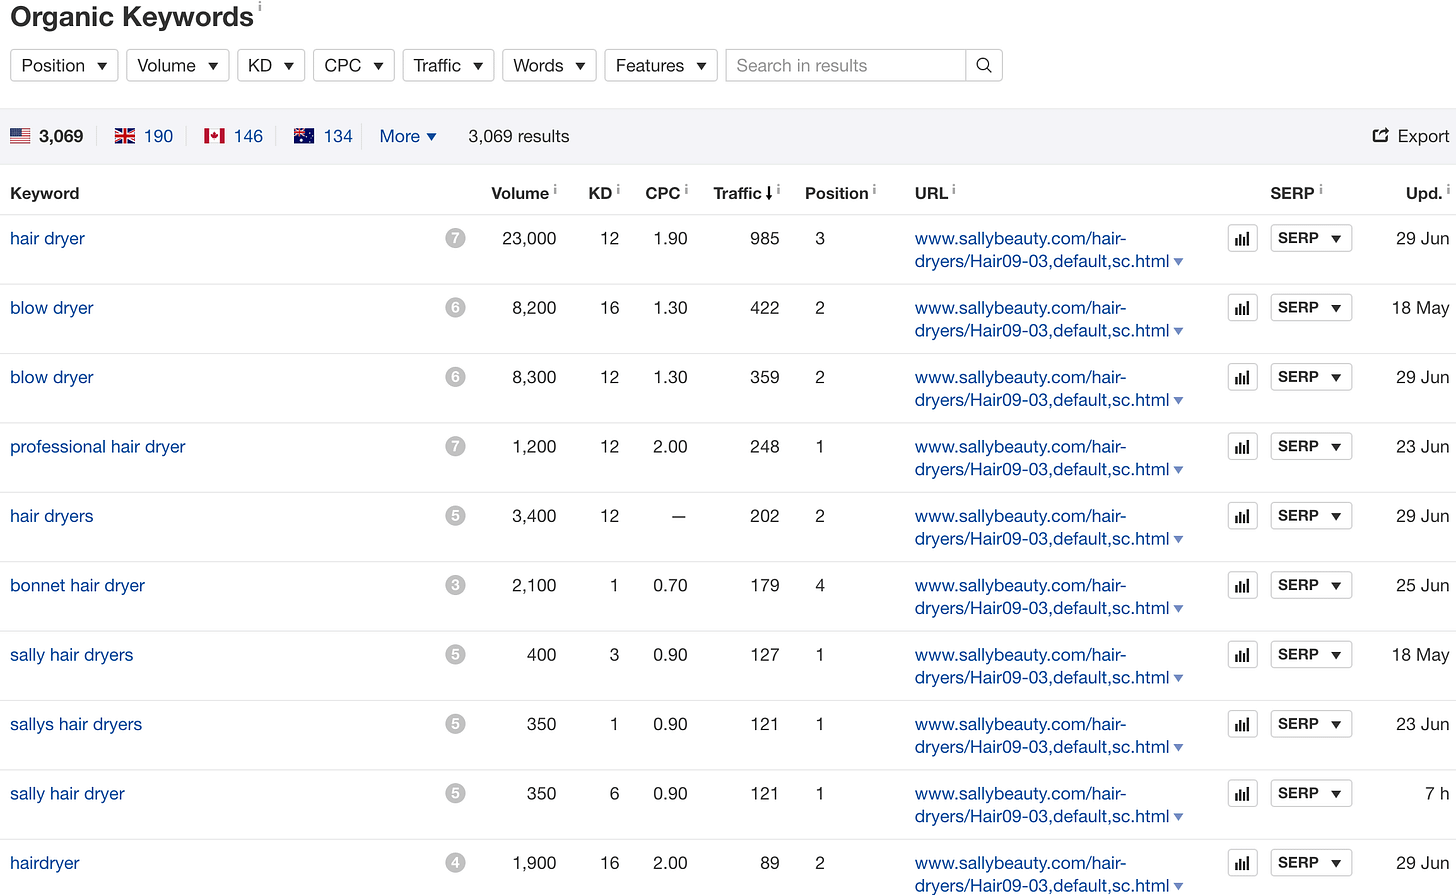Open the hair dryer keyword link
The height and width of the screenshot is (895, 1456).
47,238
